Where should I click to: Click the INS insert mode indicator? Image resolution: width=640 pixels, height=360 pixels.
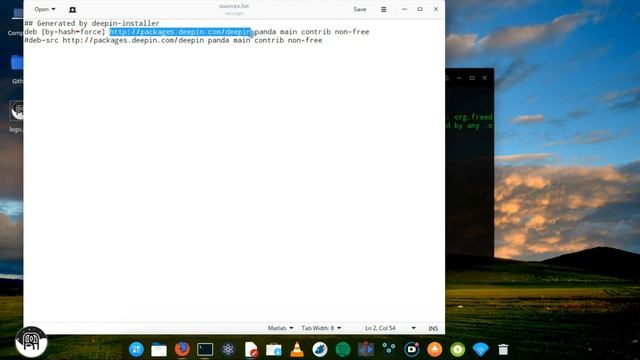[x=433, y=328]
